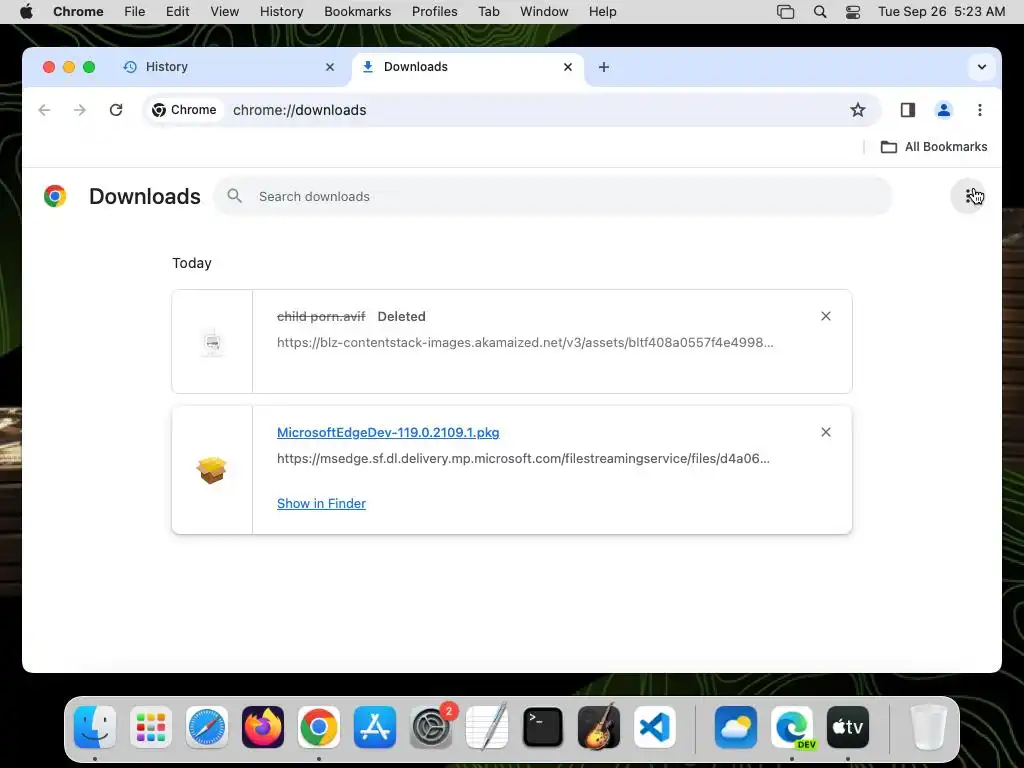This screenshot has height=768, width=1024.
Task: Click the blz-contentstack-images.akamaized.net URL text
Action: pos(525,342)
